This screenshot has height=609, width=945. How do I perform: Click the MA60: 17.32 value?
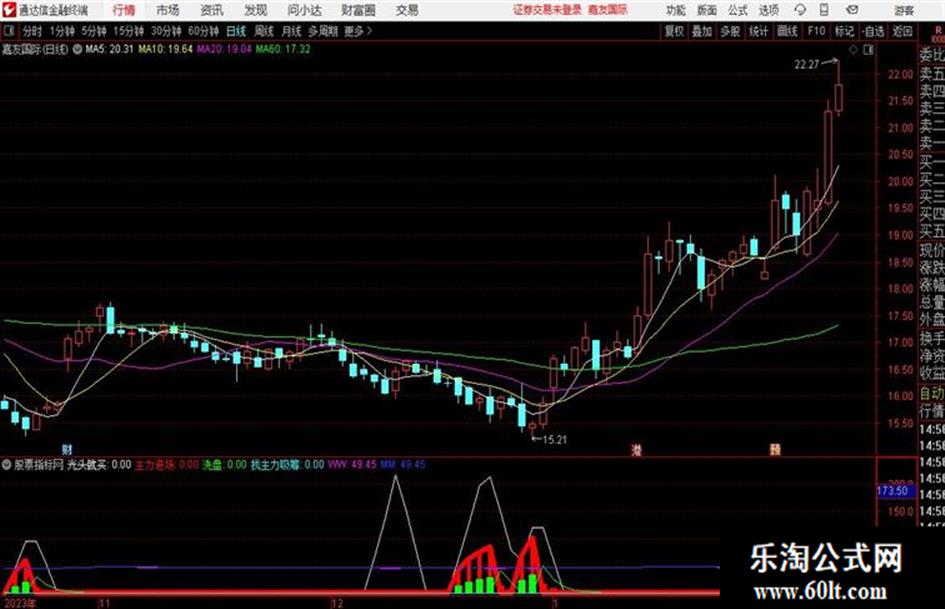(283, 49)
